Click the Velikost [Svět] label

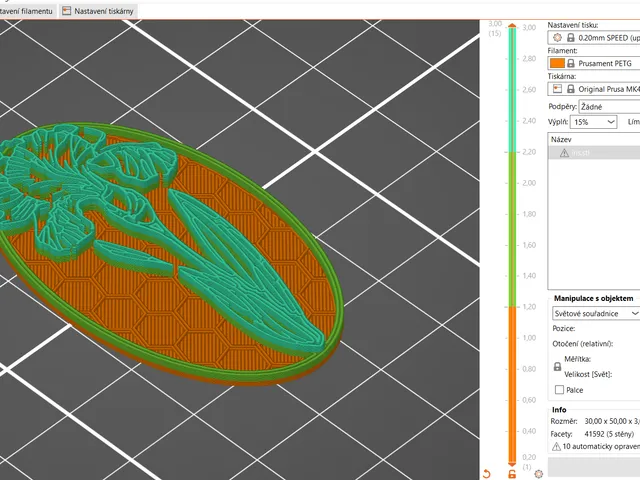click(x=588, y=374)
